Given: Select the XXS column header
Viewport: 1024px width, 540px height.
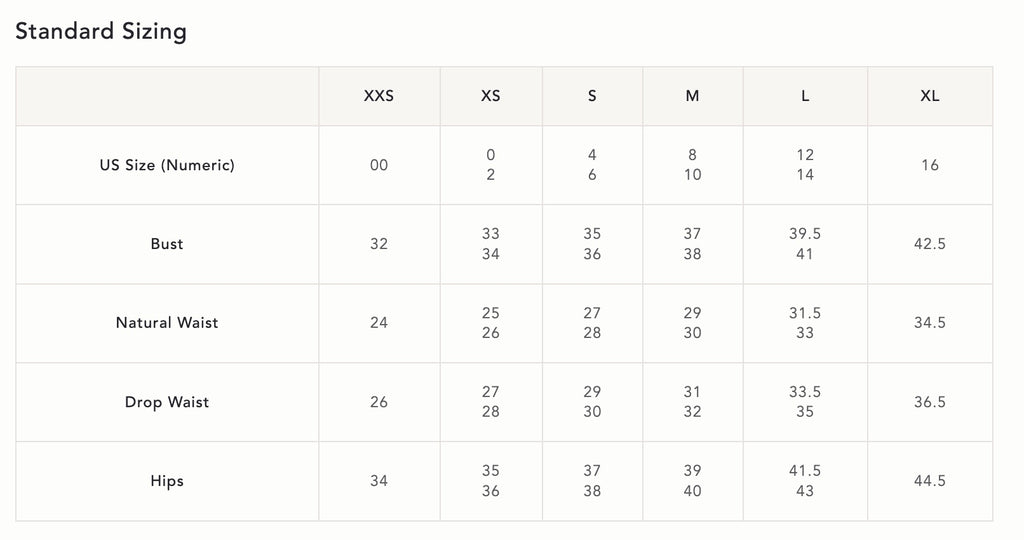Looking at the screenshot, I should 379,96.
